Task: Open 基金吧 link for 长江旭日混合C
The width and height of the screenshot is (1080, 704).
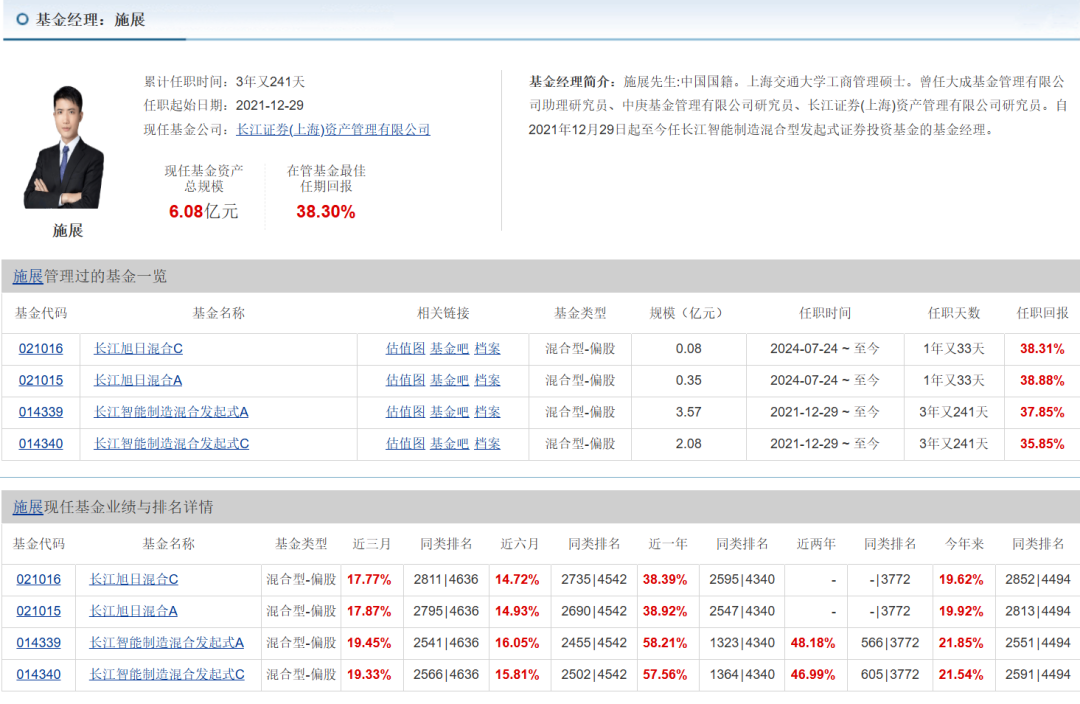Action: (x=449, y=349)
